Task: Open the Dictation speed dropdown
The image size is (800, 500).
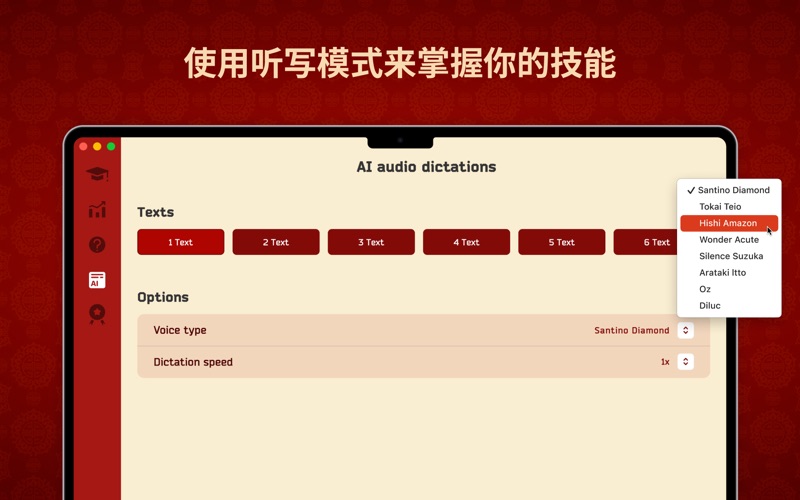Action: (x=685, y=362)
